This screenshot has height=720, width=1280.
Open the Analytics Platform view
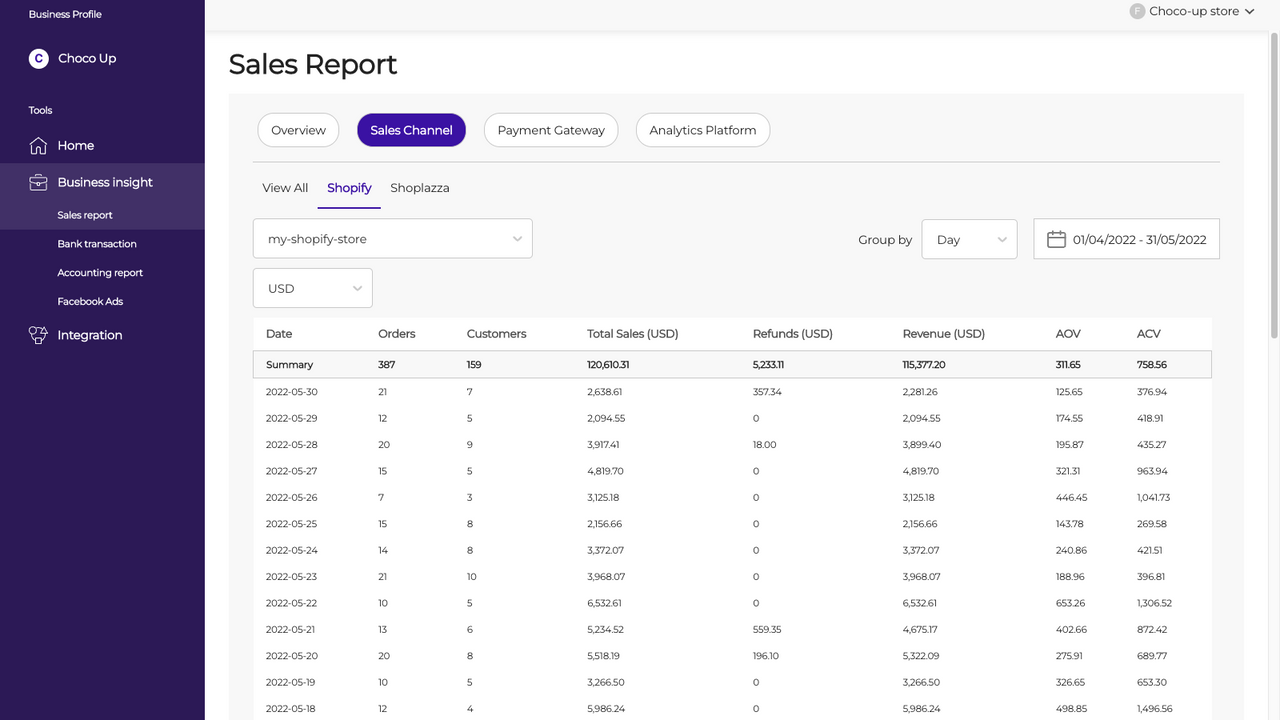tap(702, 130)
